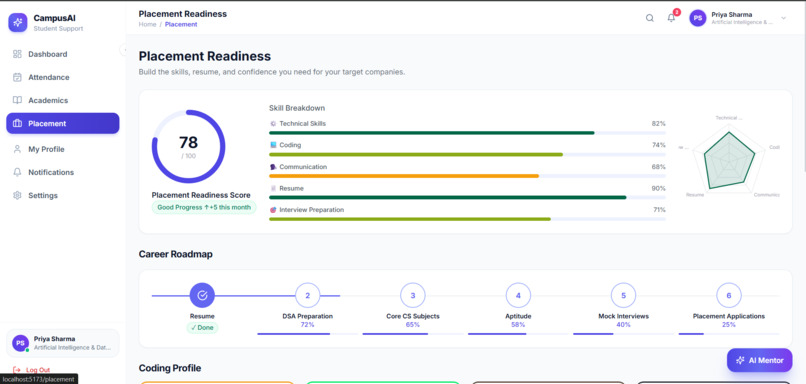Open the AI Mentor chat button
Image resolution: width=806 pixels, height=384 pixels.
pyautogui.click(x=759, y=360)
